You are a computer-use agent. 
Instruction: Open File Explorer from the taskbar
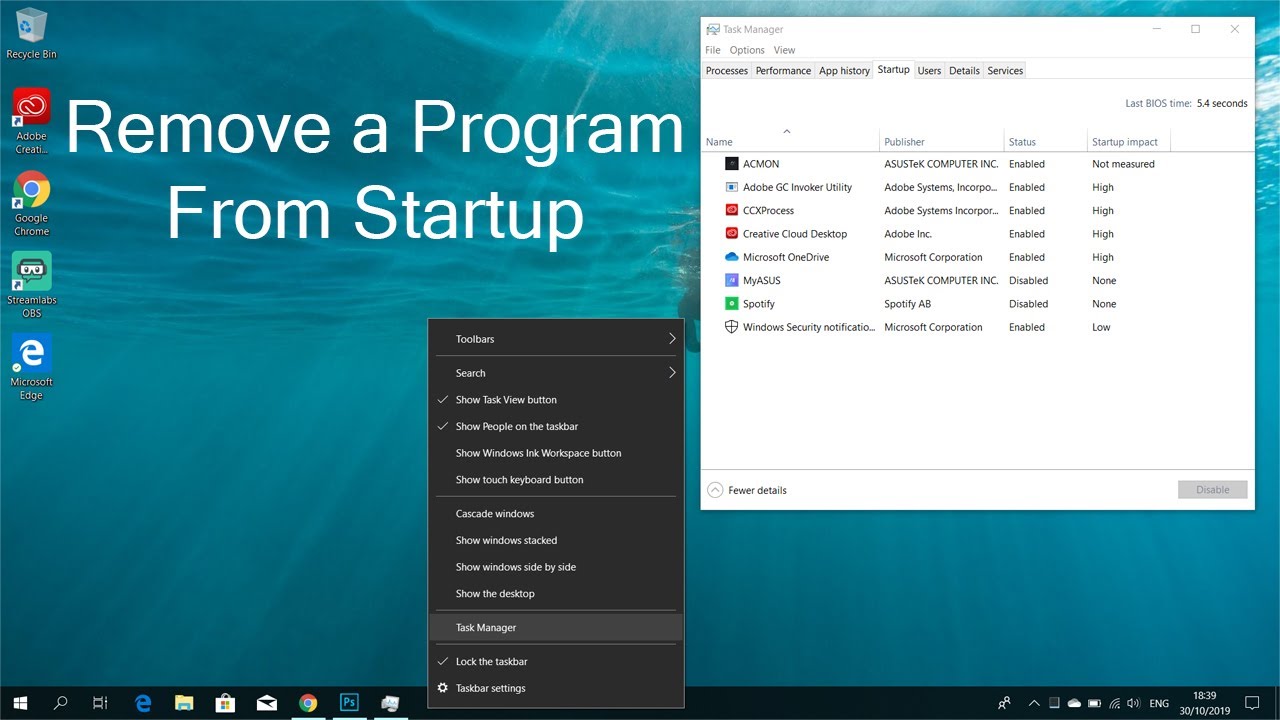click(184, 703)
